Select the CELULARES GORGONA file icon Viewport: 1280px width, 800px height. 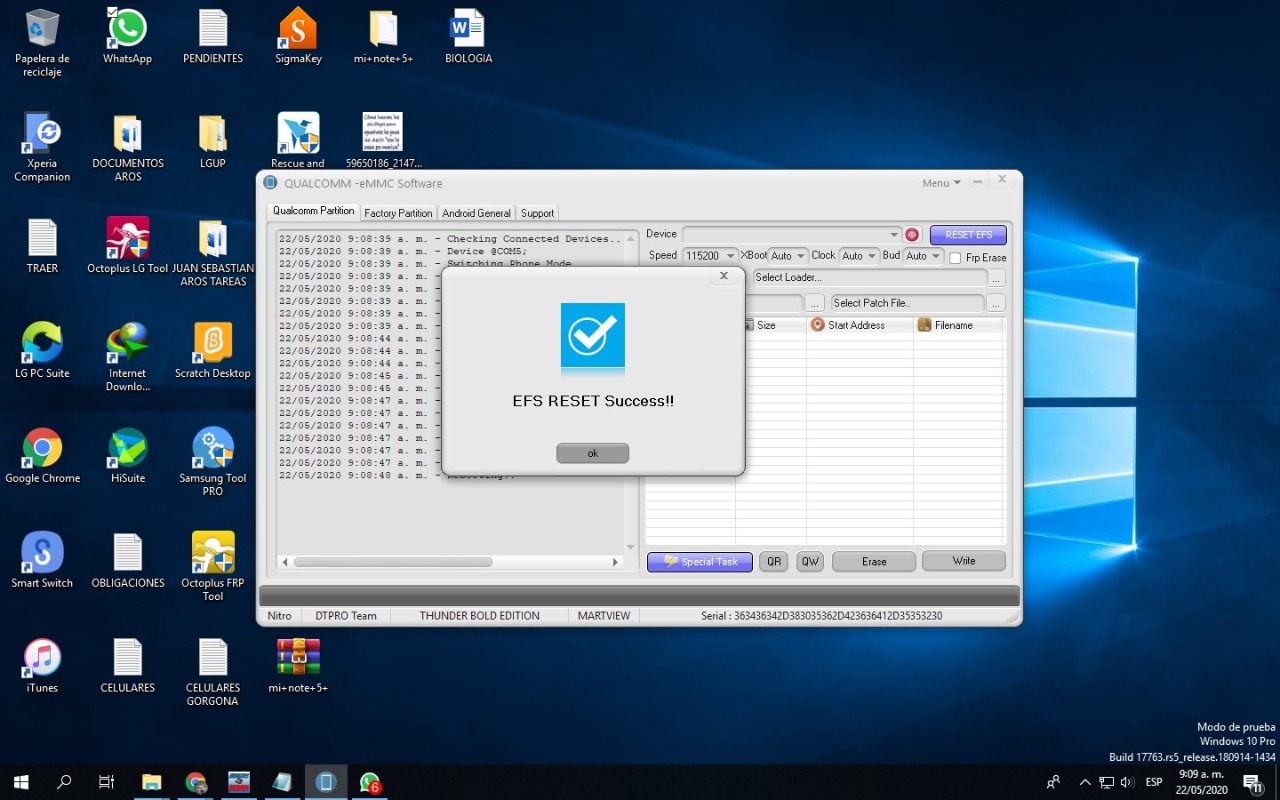(213, 672)
